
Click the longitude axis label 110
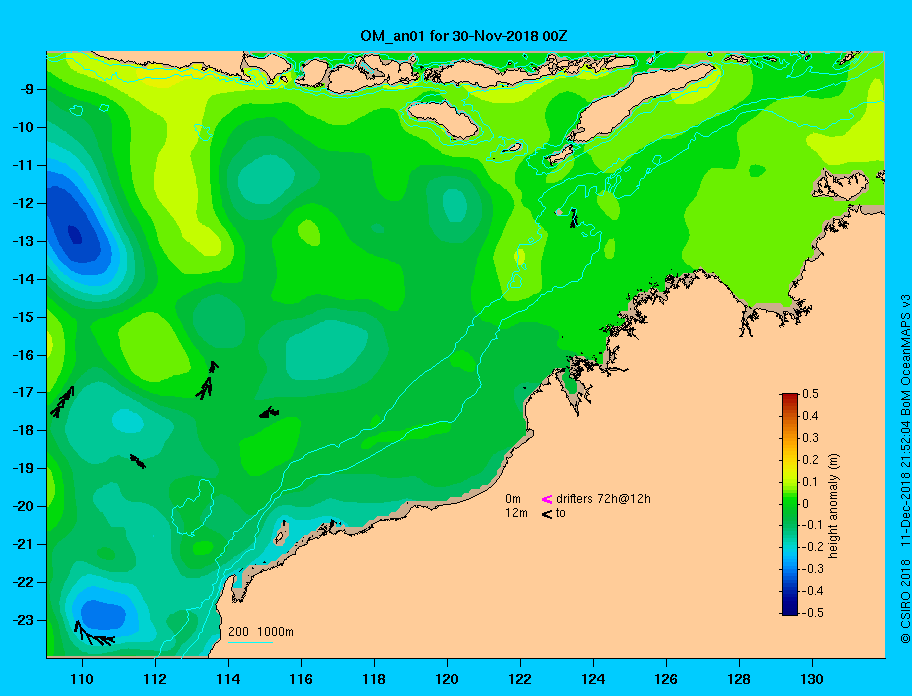(x=82, y=679)
